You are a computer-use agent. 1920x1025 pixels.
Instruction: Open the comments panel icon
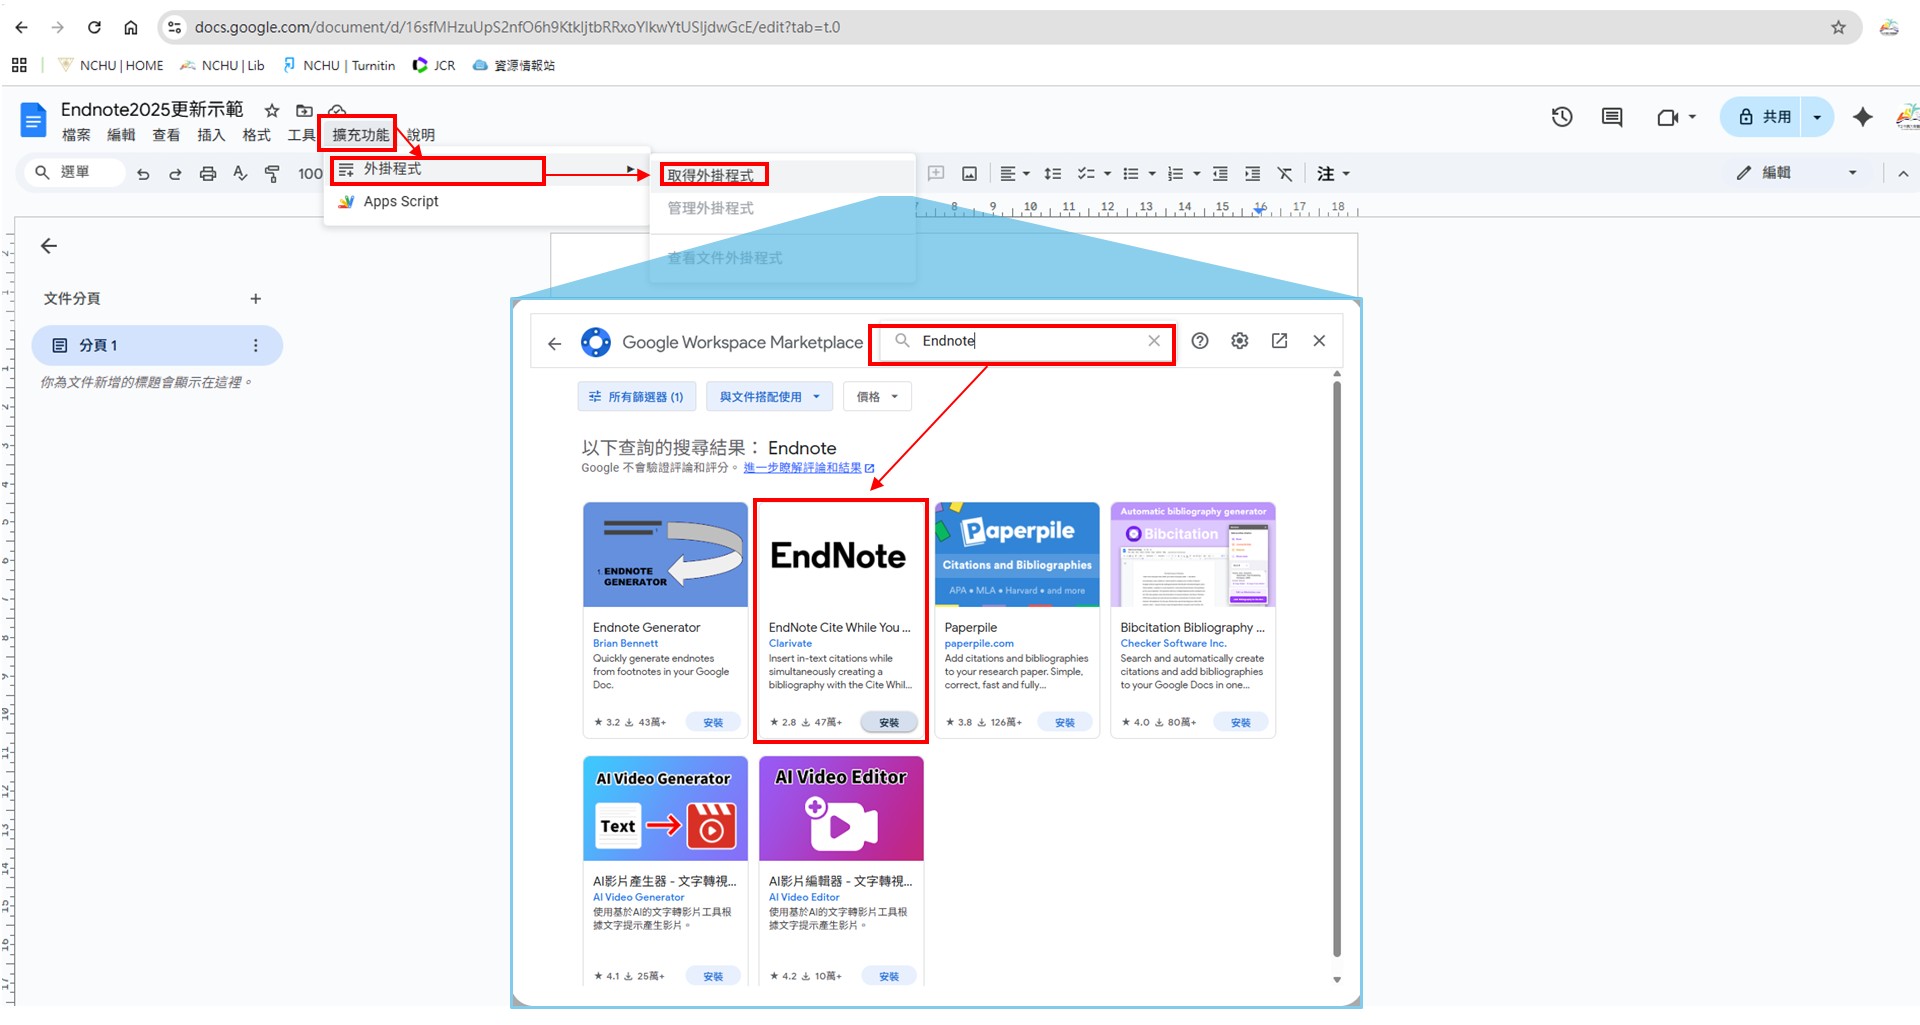pyautogui.click(x=1611, y=117)
